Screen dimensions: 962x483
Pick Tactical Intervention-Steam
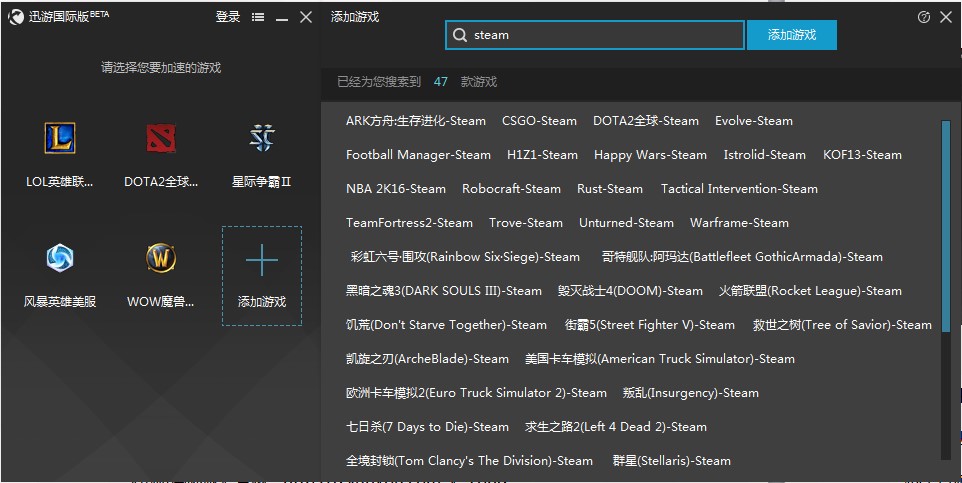pos(739,189)
